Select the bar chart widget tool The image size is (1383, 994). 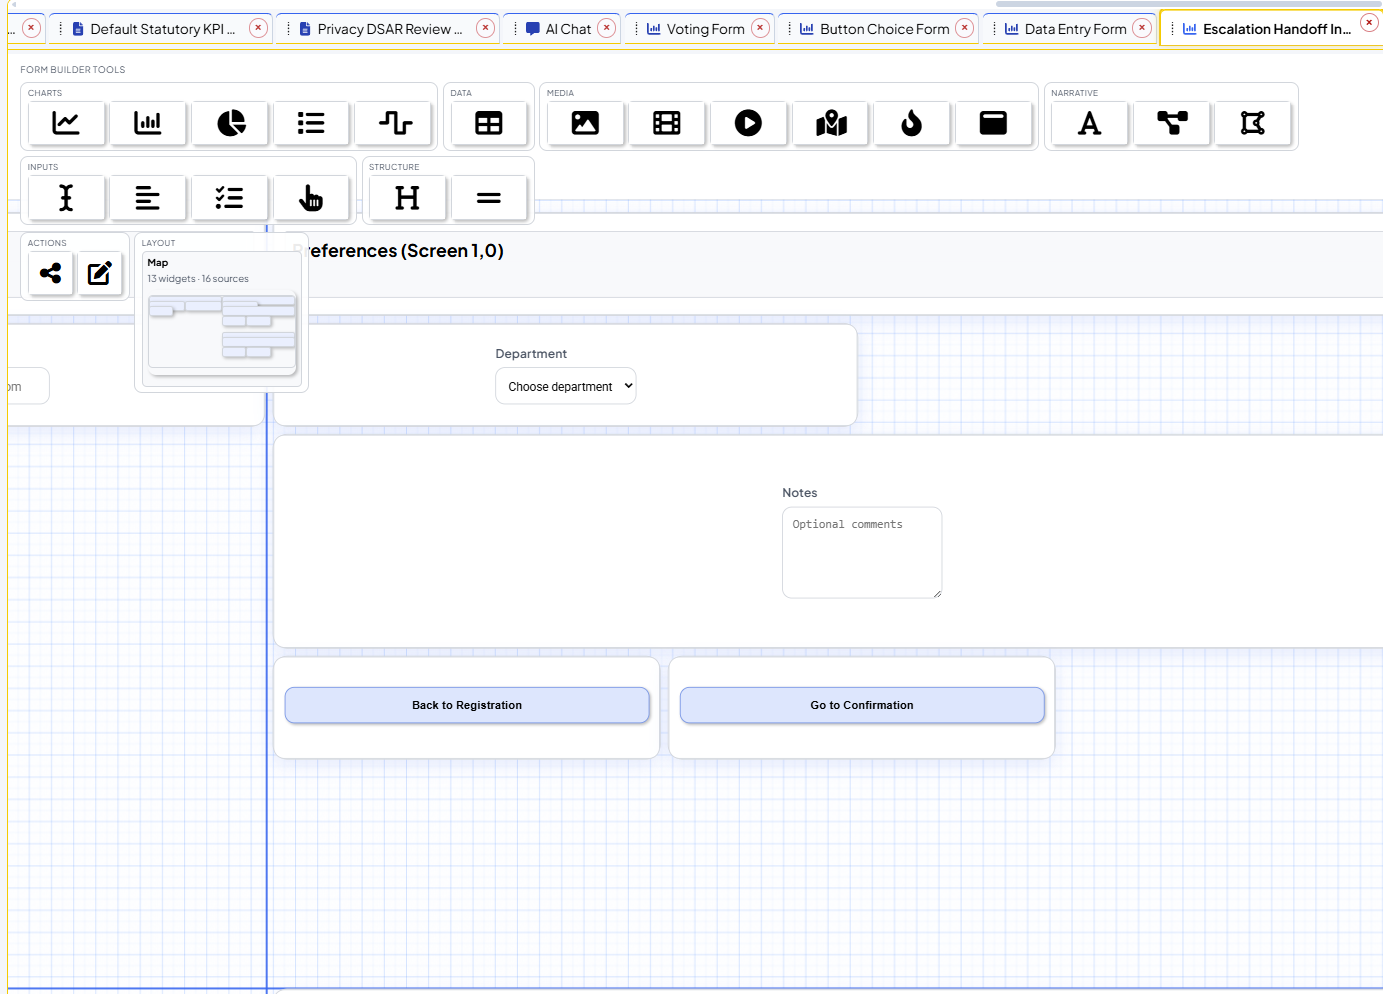pyautogui.click(x=148, y=123)
